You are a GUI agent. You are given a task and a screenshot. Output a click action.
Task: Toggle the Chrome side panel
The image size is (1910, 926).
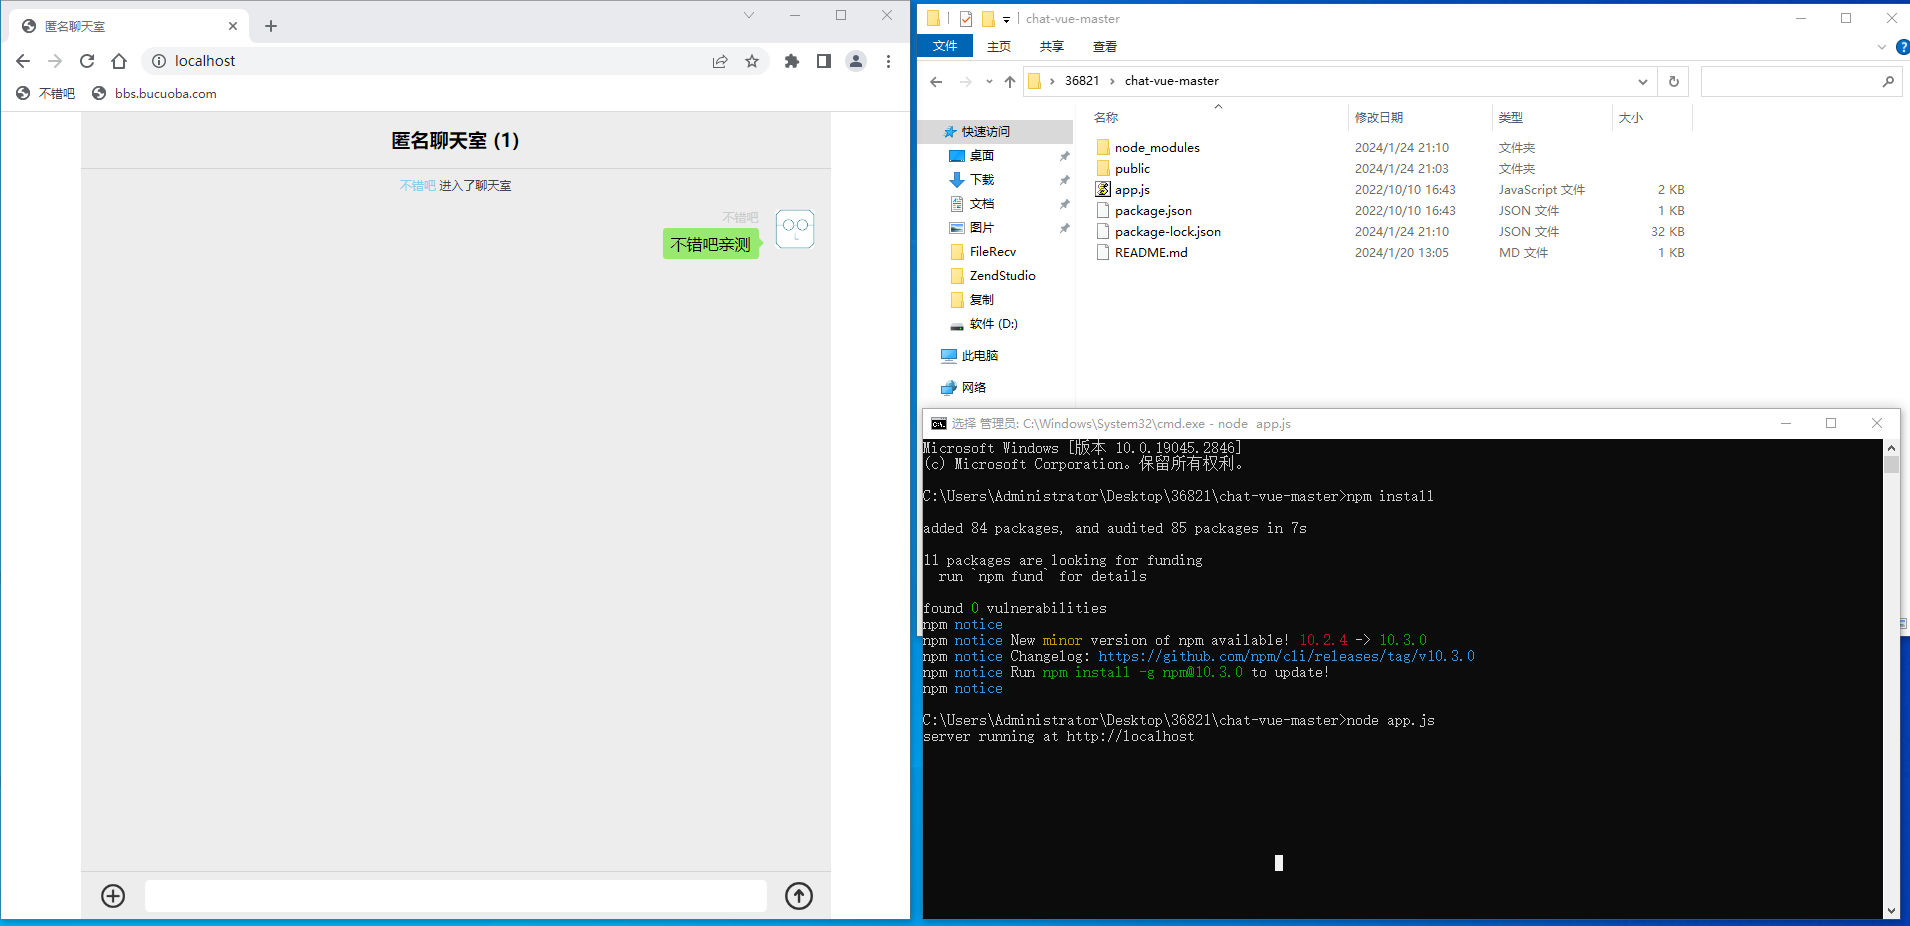pos(824,61)
